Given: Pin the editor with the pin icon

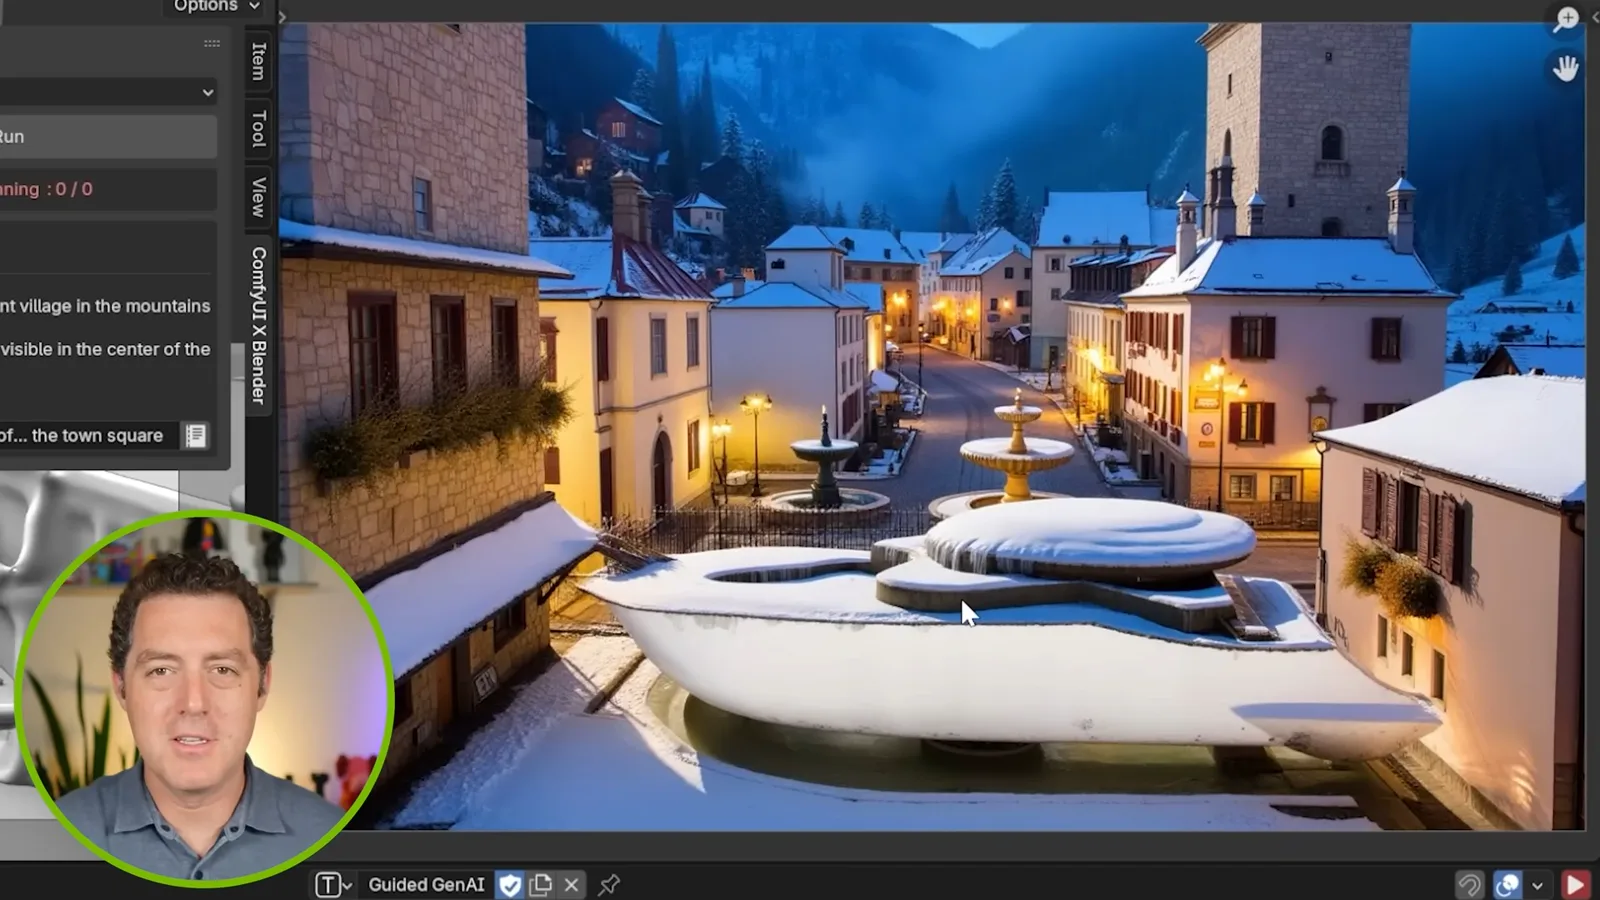Looking at the screenshot, I should [609, 885].
